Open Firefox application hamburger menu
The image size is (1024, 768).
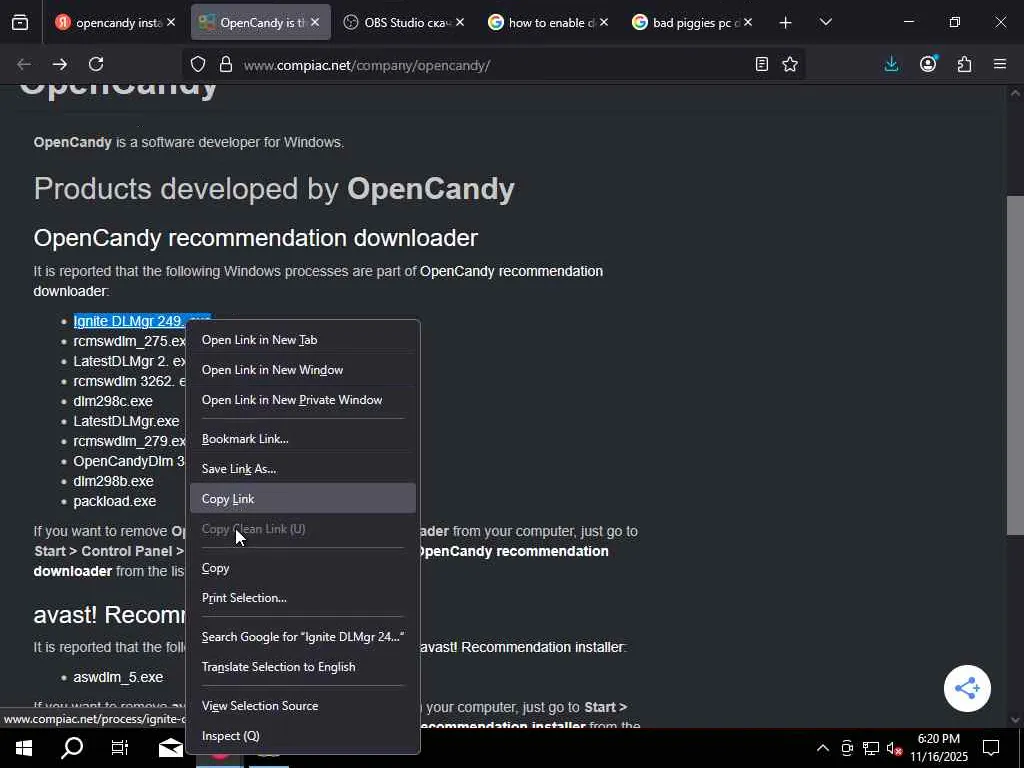1000,64
